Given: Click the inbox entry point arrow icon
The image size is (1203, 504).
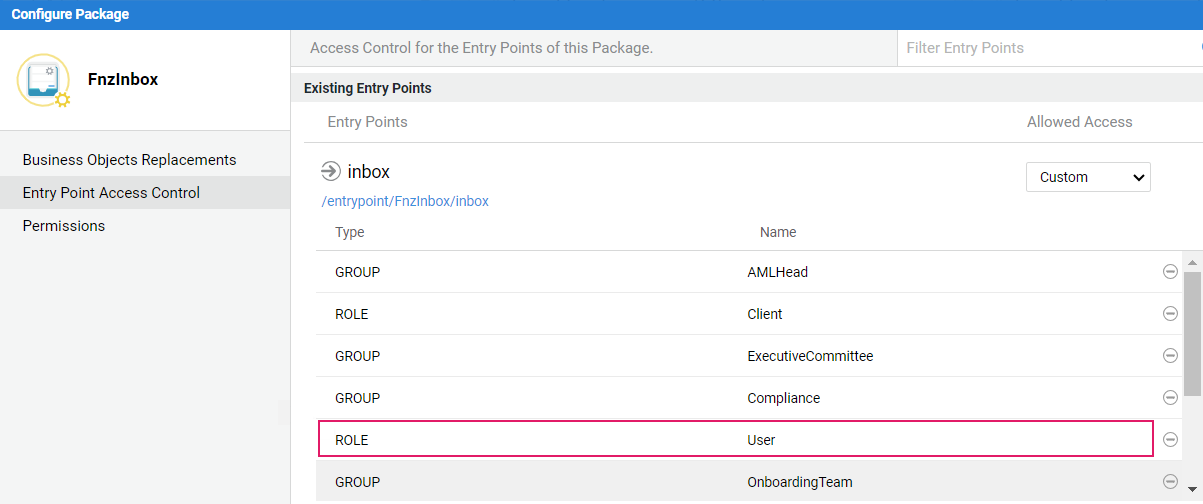Looking at the screenshot, I should click(x=331, y=172).
